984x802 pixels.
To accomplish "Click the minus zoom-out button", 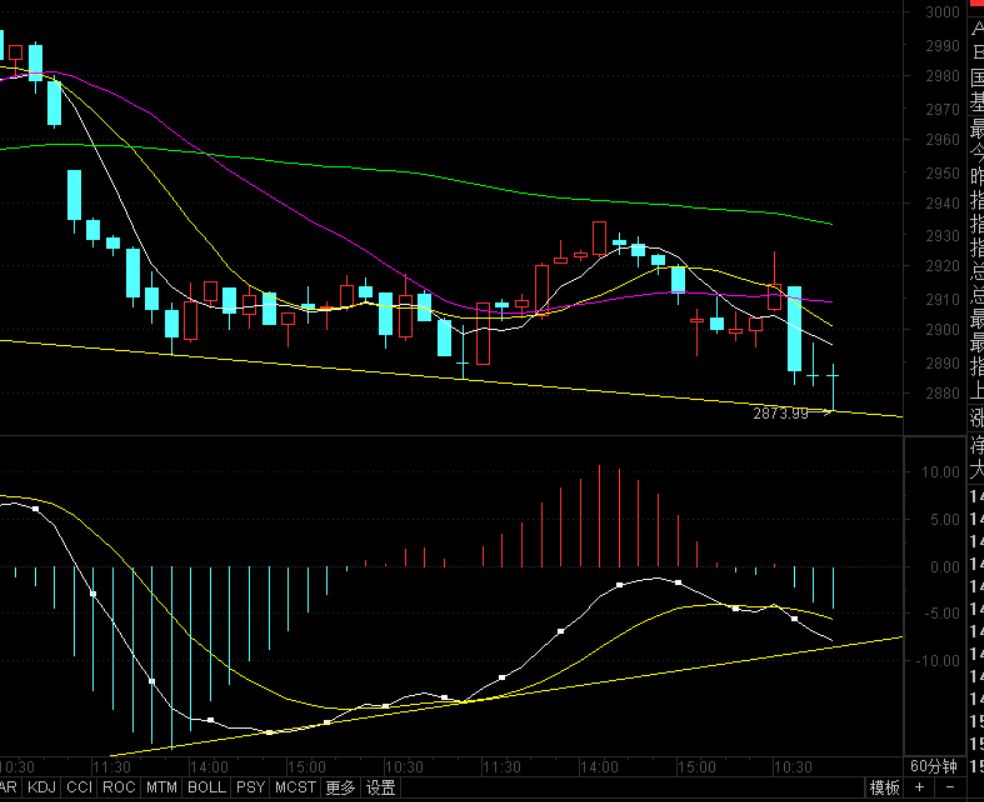I will (x=949, y=787).
